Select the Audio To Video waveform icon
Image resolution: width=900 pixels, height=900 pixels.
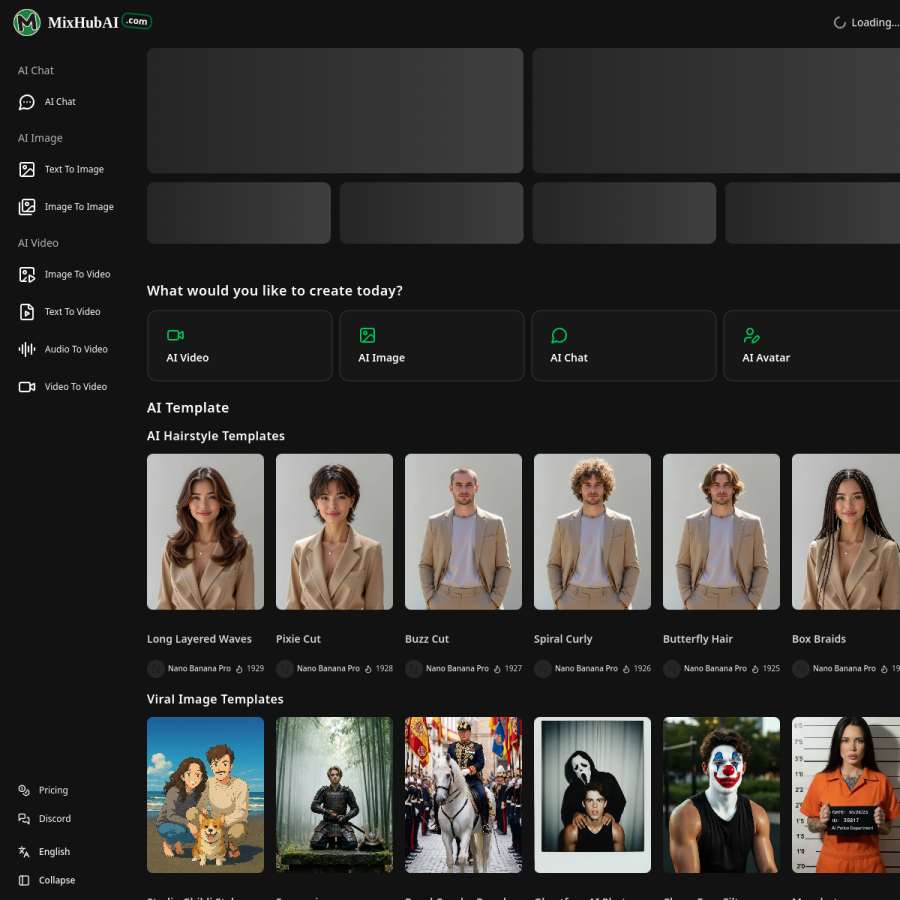(27, 349)
